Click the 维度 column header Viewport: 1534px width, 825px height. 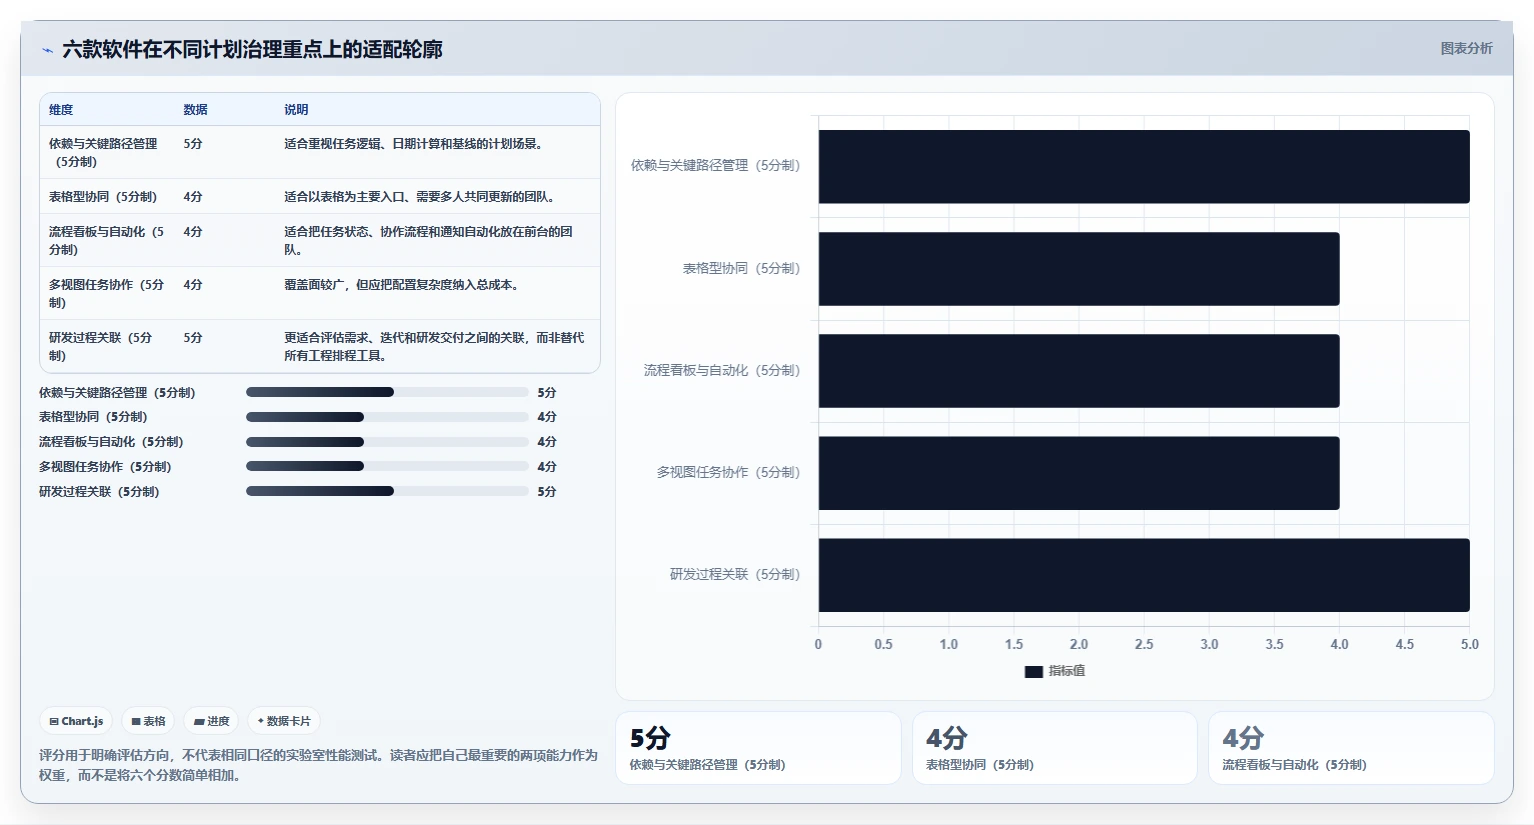[61, 110]
